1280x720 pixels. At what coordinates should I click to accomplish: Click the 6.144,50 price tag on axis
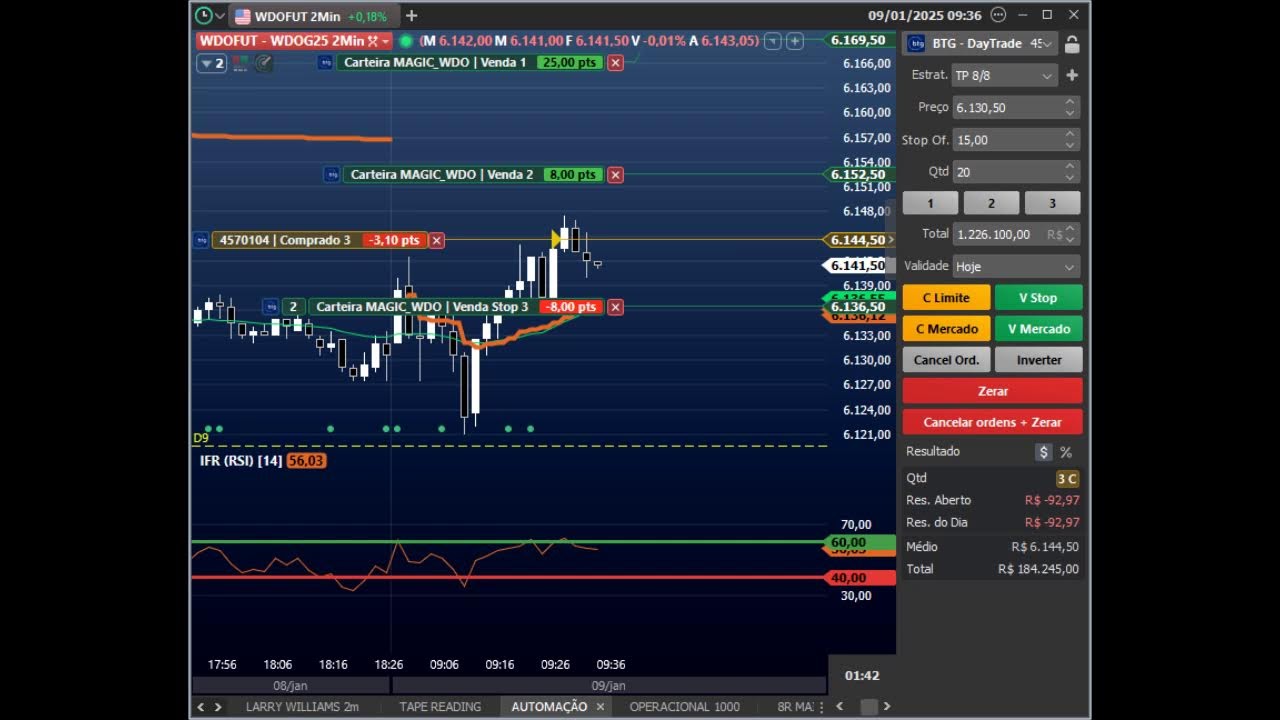pyautogui.click(x=857, y=240)
